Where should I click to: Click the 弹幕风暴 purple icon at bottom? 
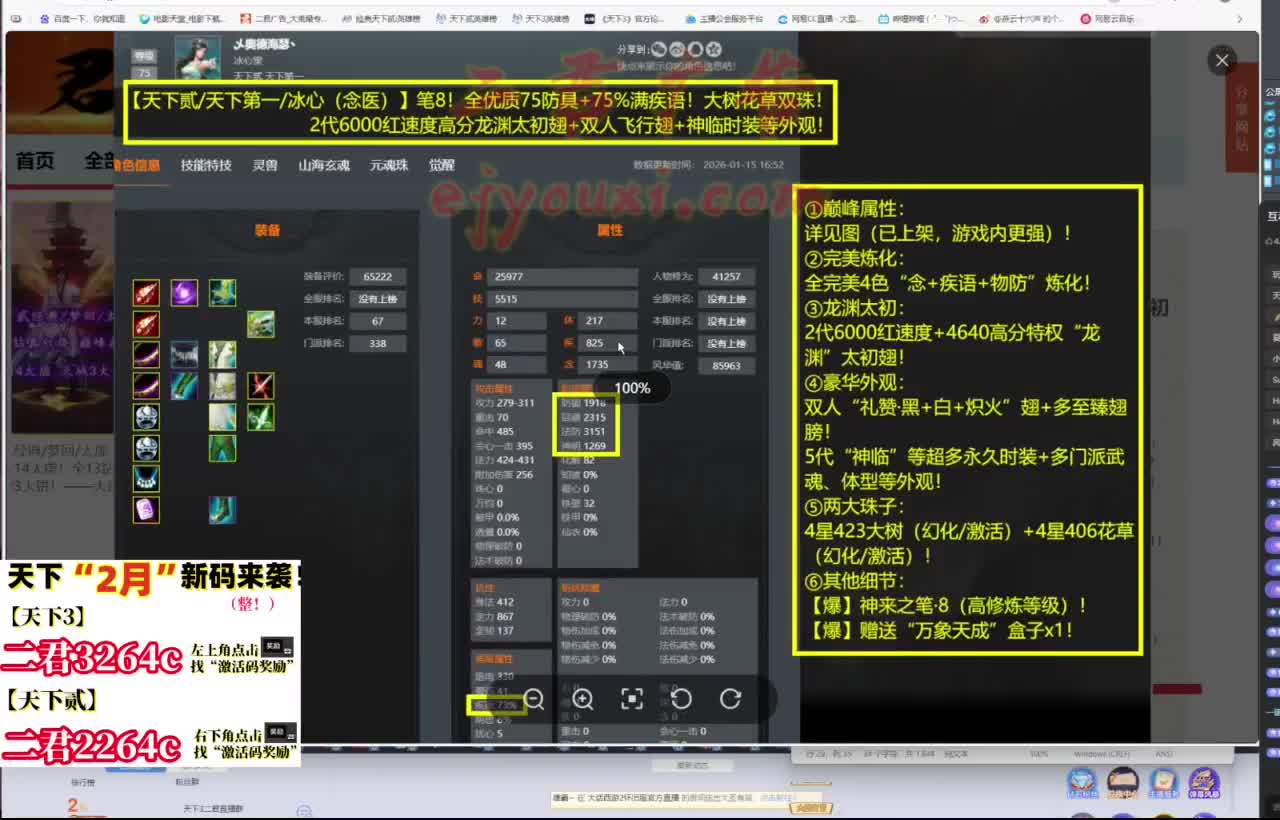coord(1204,784)
